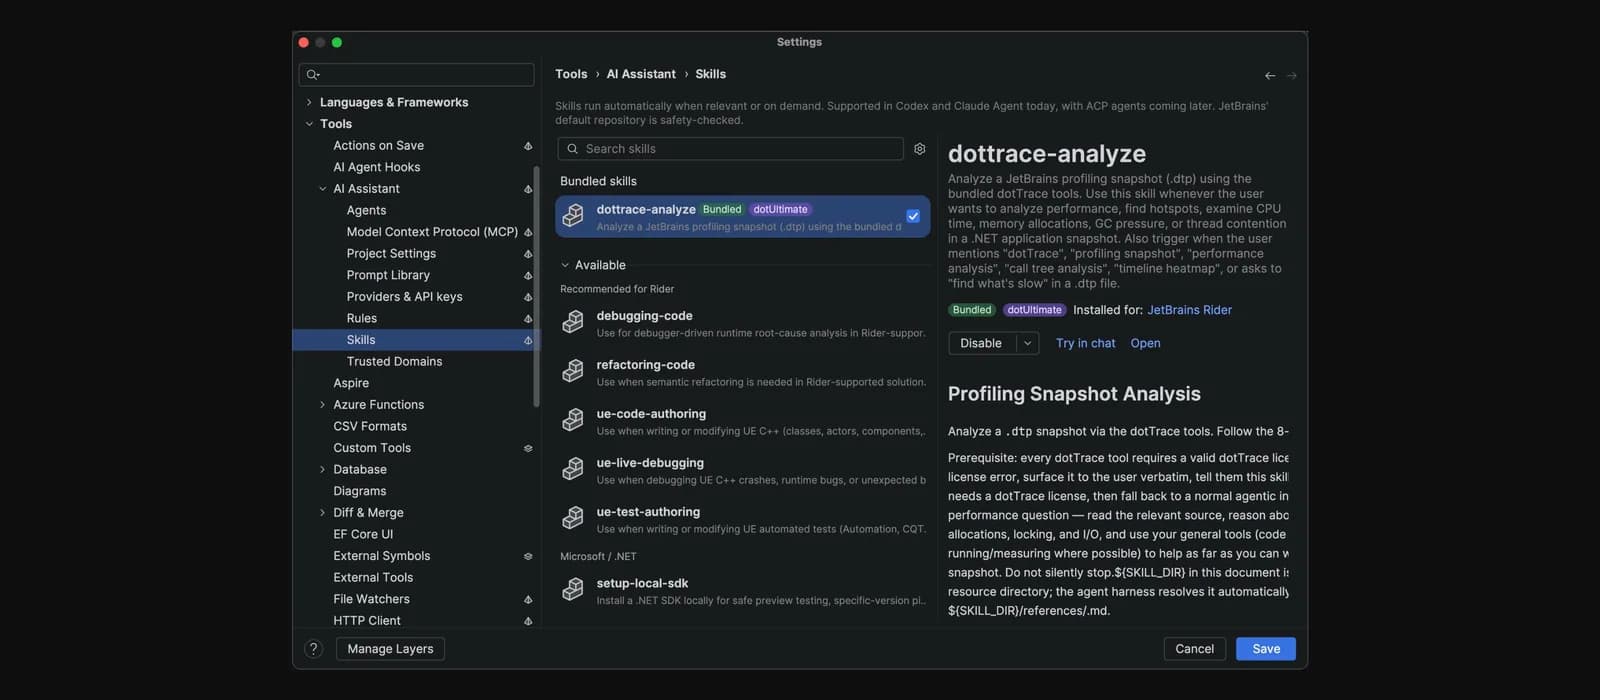Click the layer icon beside Model Context Protocol
This screenshot has height=700, width=1600.
(x=528, y=232)
